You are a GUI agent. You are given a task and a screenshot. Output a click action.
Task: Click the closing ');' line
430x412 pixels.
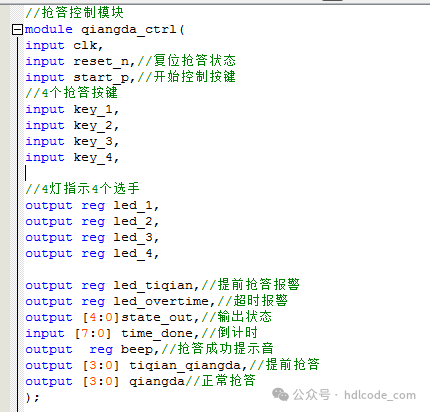pos(33,397)
